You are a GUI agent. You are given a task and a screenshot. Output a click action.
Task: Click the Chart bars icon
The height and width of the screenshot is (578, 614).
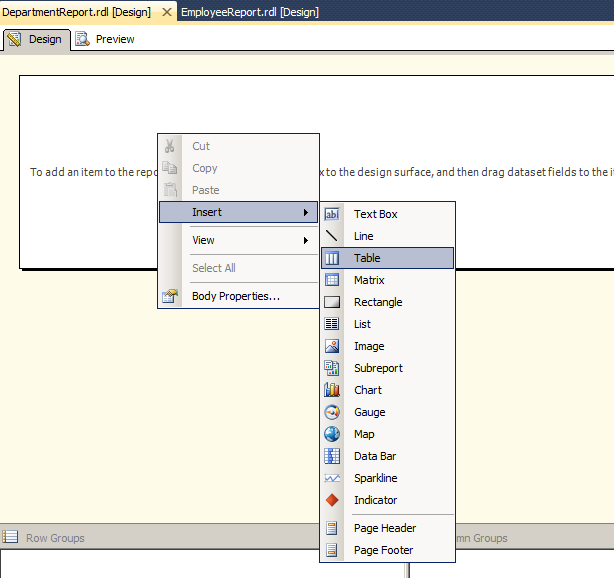tap(332, 390)
